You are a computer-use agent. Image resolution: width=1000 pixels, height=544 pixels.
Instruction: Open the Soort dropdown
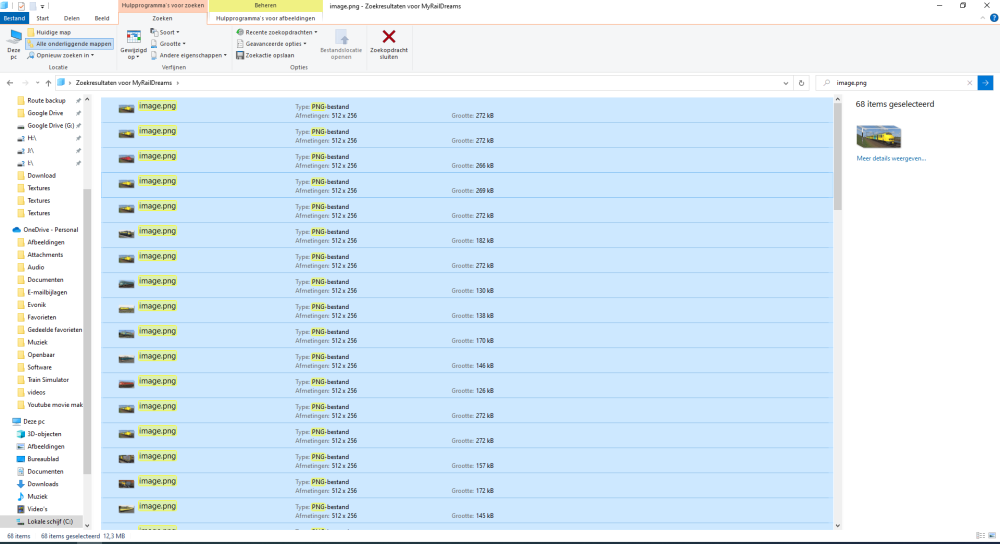165,32
